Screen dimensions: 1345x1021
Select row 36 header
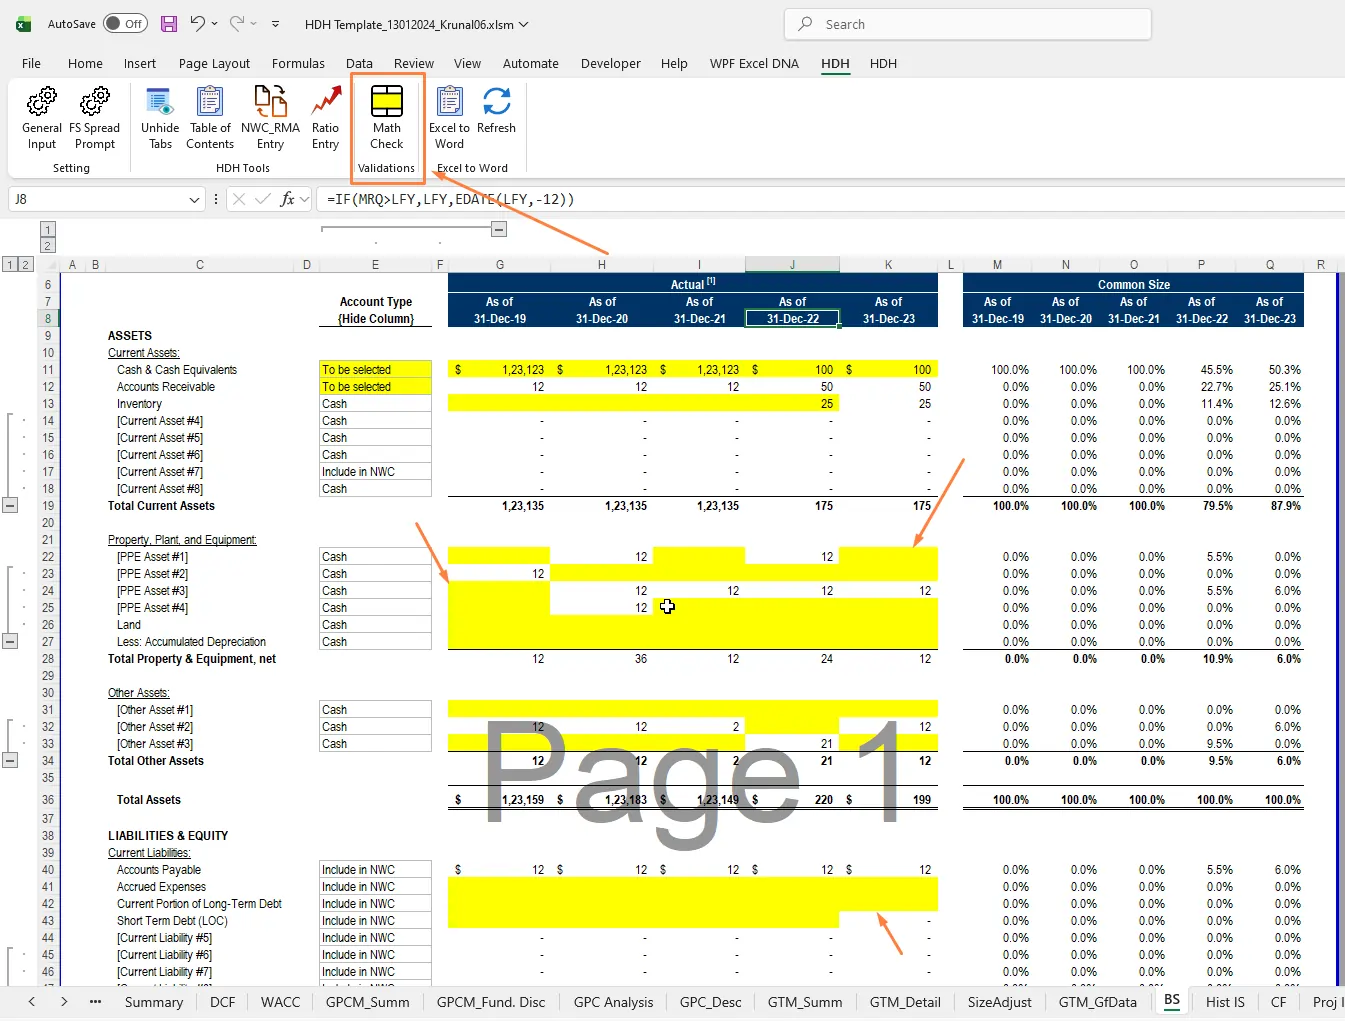coord(47,800)
